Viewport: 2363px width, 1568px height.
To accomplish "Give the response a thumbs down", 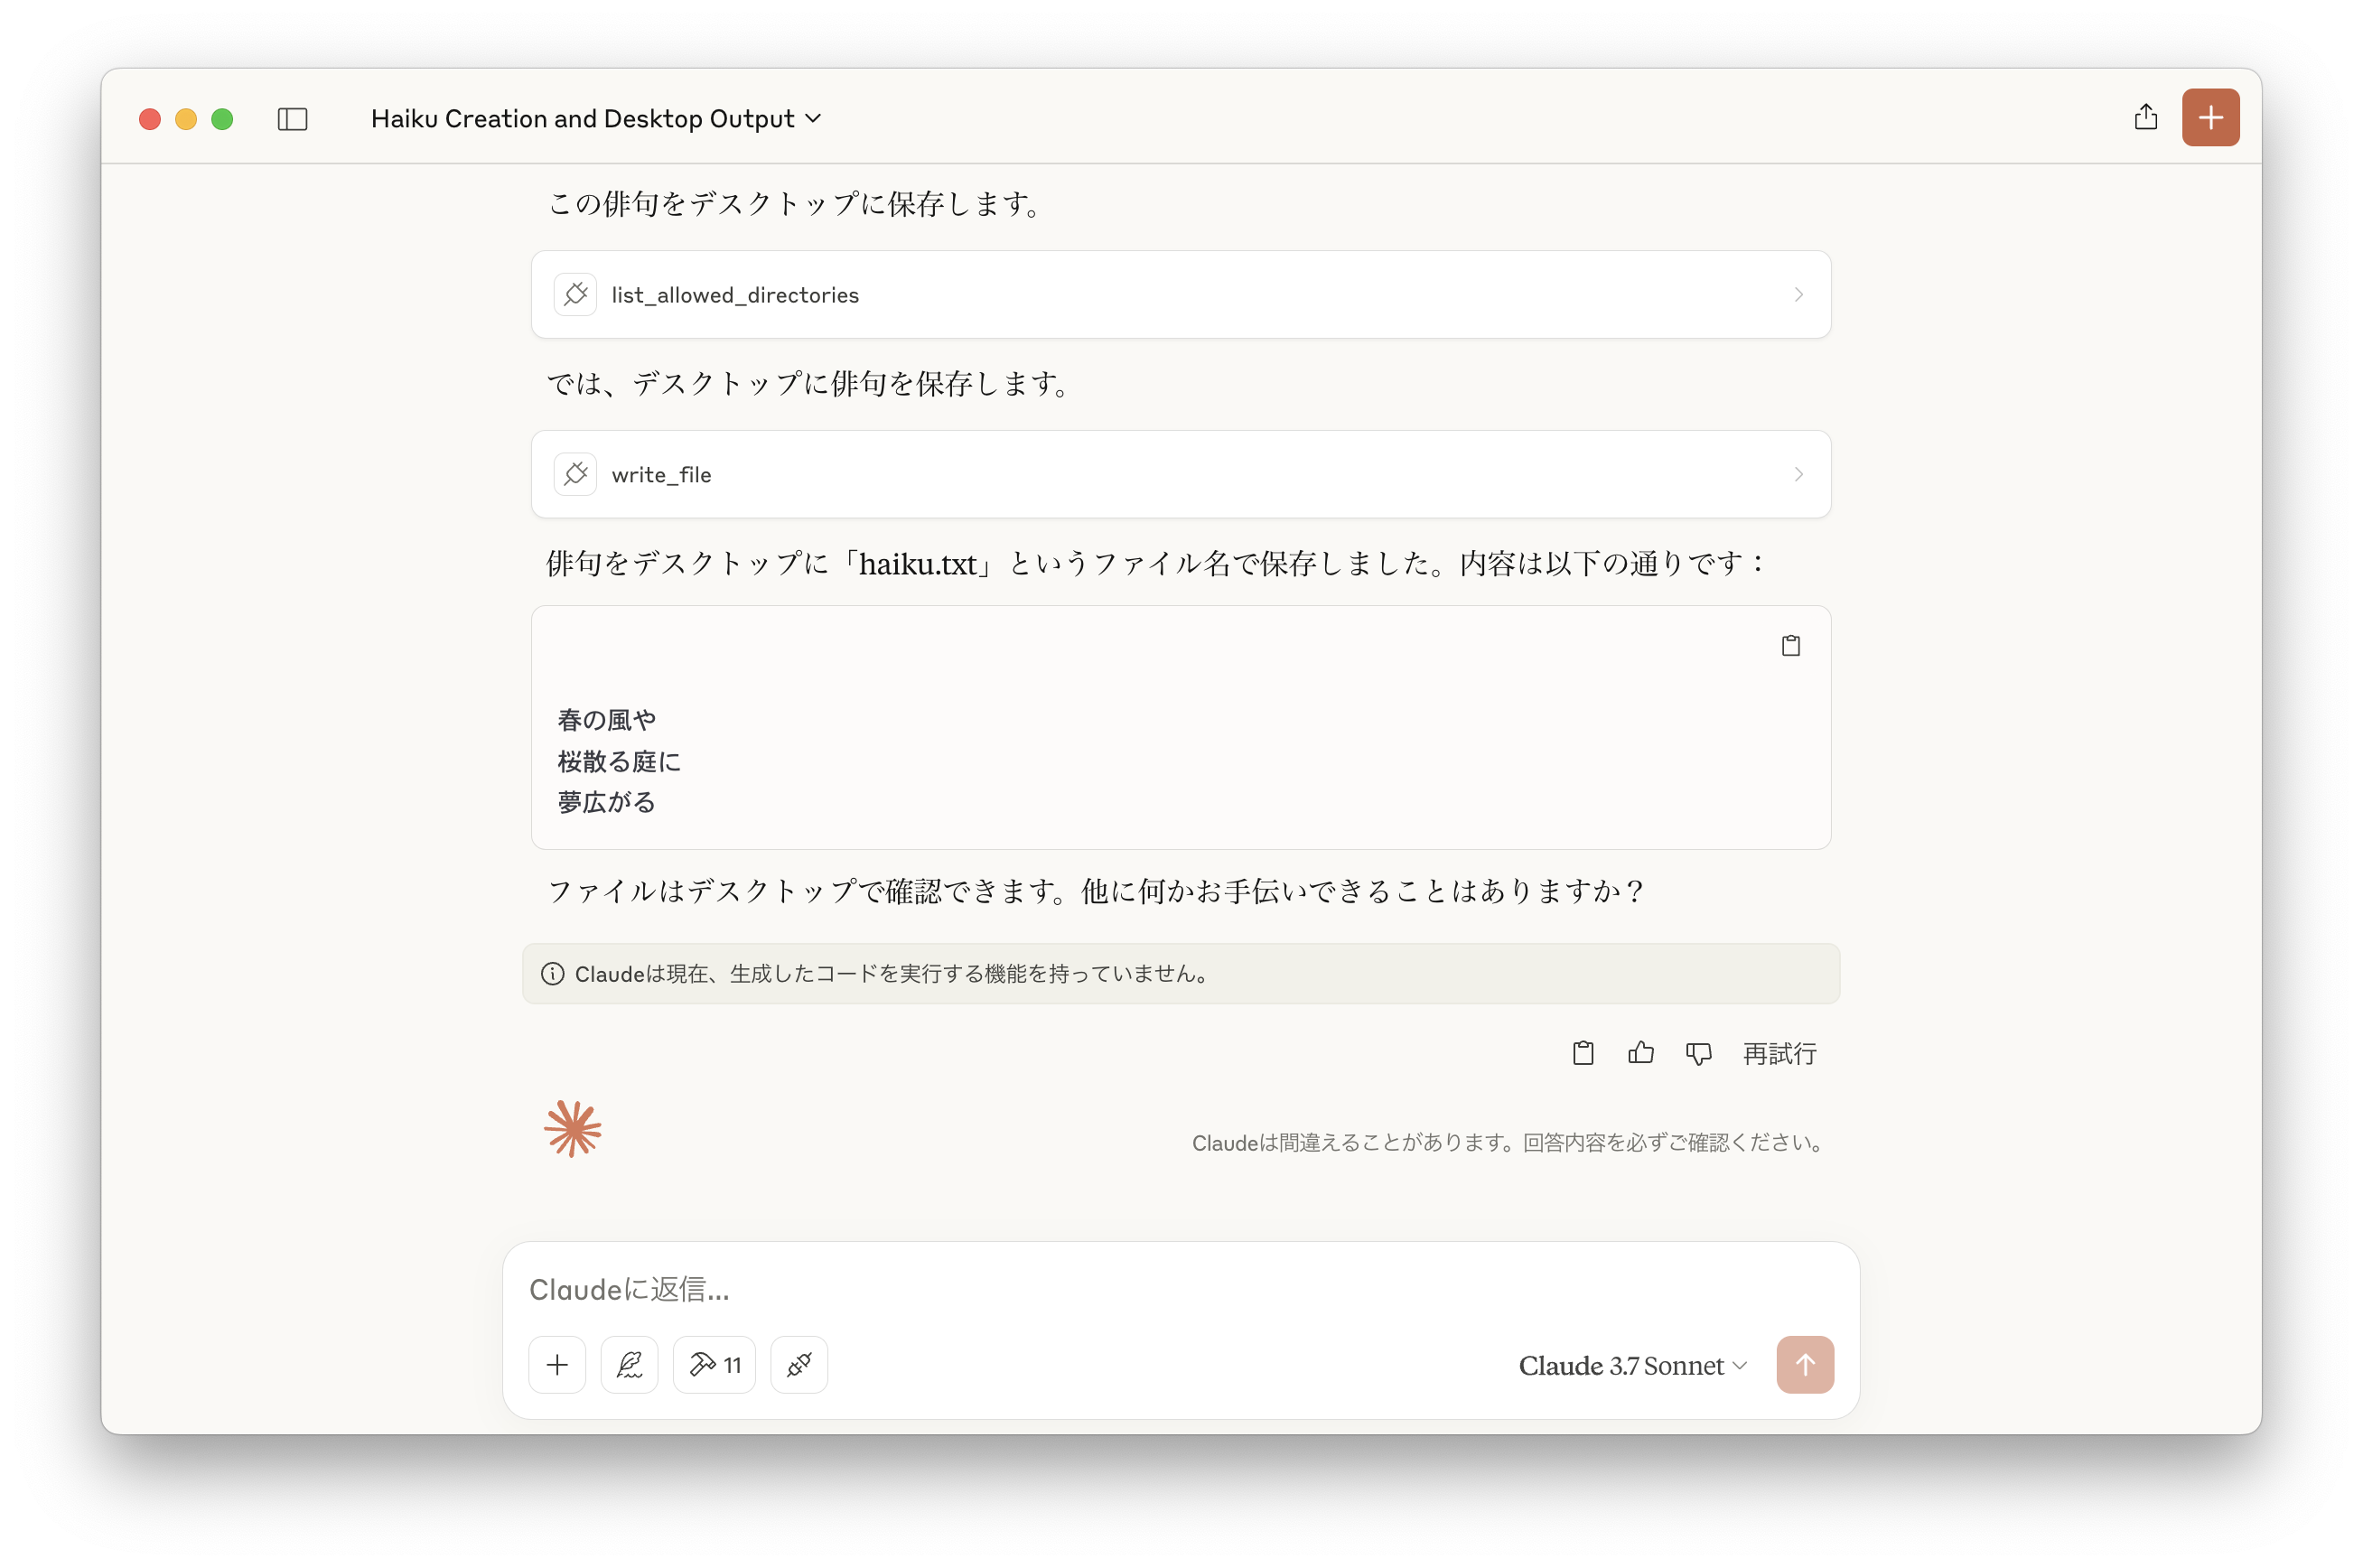I will click(x=1698, y=1053).
